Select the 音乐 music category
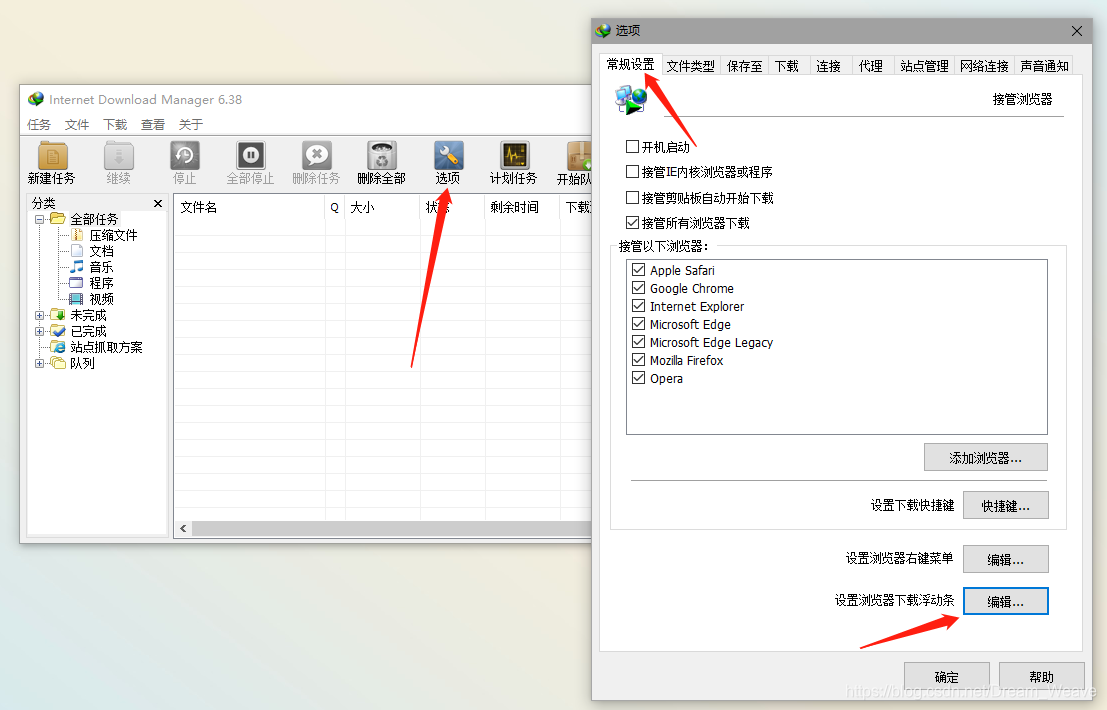1107x710 pixels. click(x=101, y=267)
